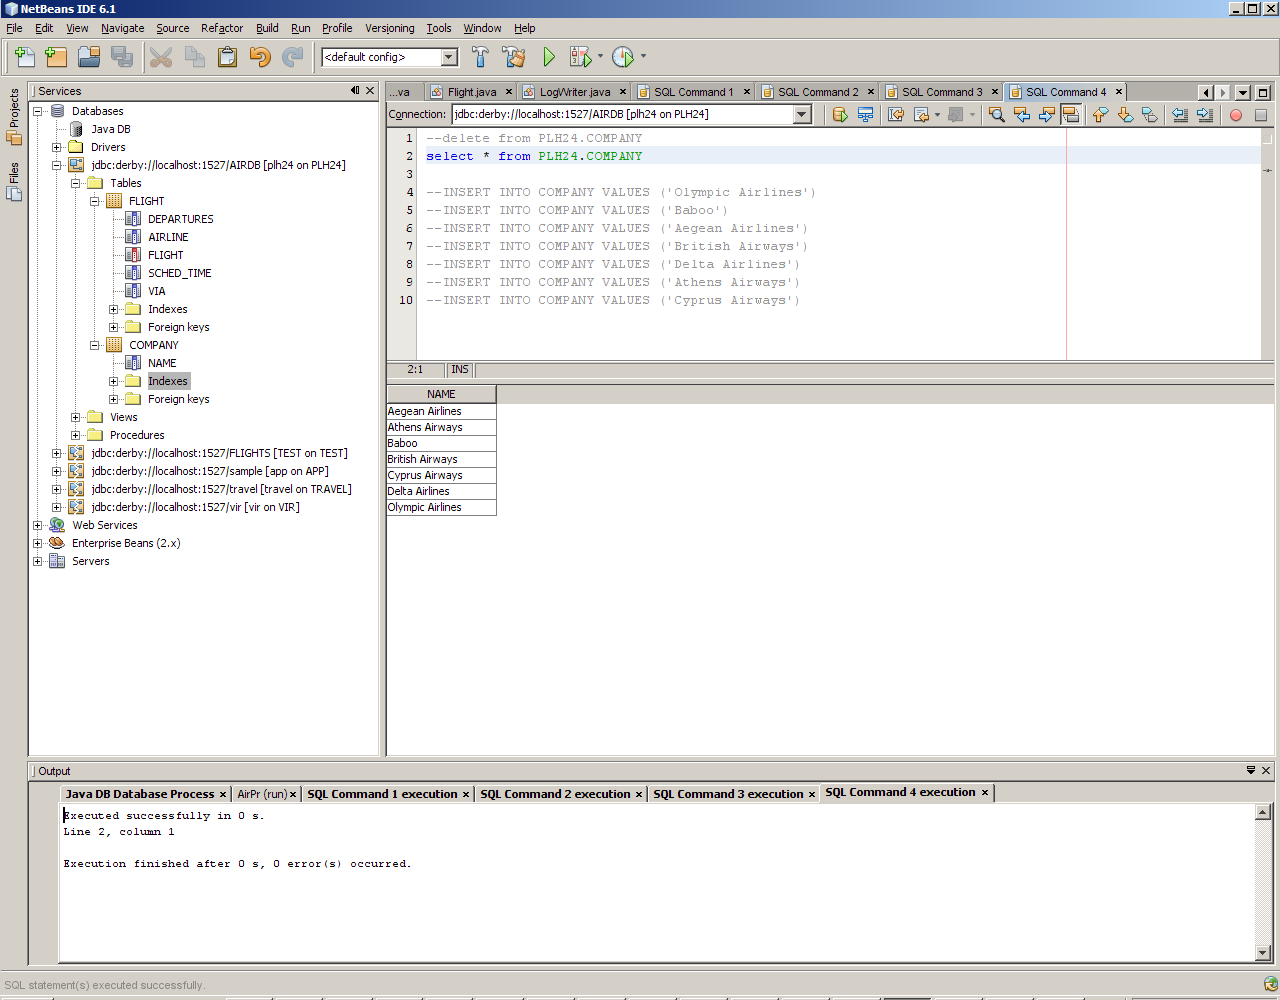Click the Run SQL icon in editor toolbar
The height and width of the screenshot is (1000, 1280).
[x=840, y=115]
